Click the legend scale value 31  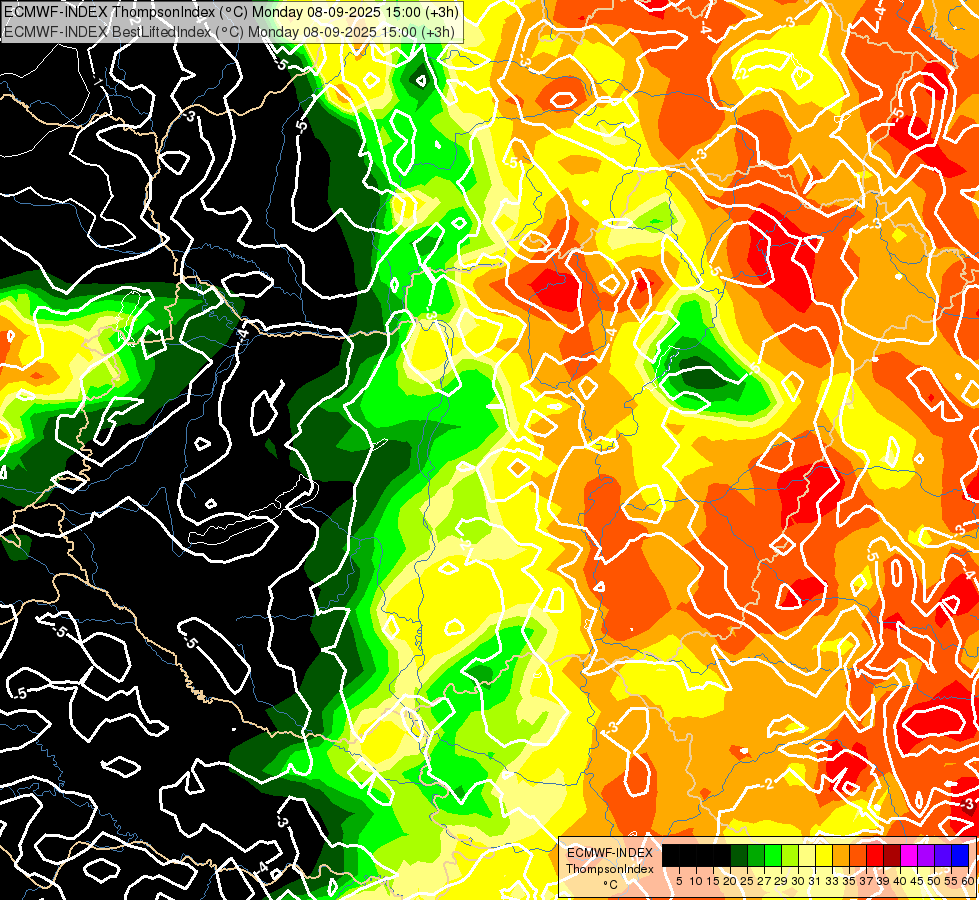pyautogui.click(x=815, y=881)
